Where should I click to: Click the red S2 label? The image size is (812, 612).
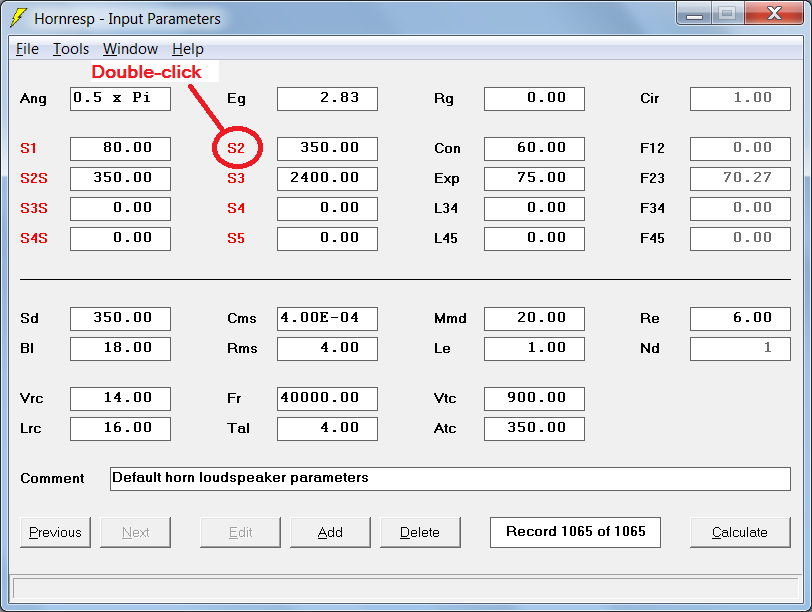pyautogui.click(x=236, y=148)
